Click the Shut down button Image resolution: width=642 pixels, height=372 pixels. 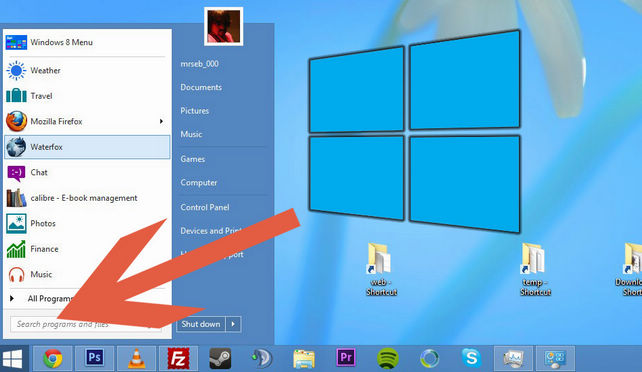[201, 324]
